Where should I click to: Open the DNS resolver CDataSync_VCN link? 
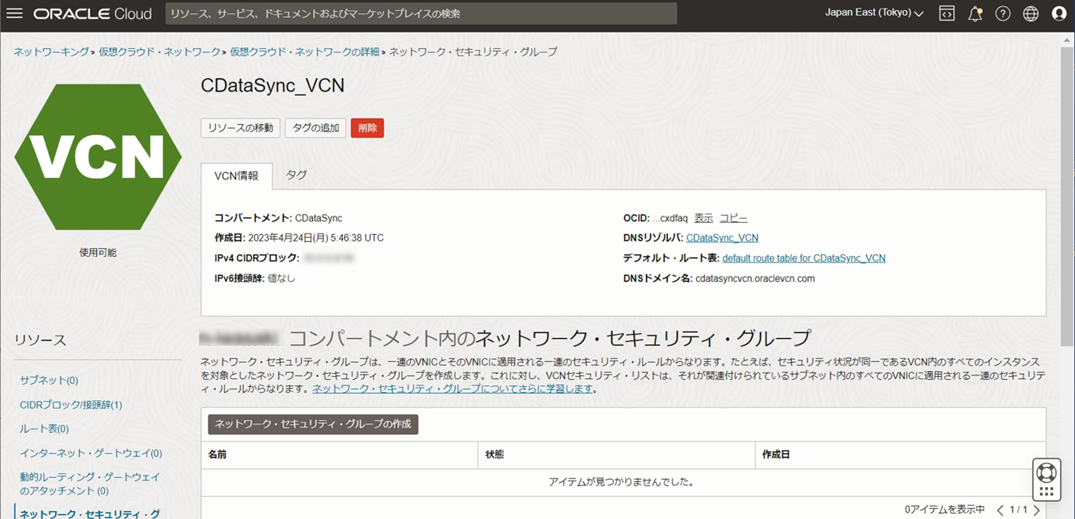pos(722,238)
